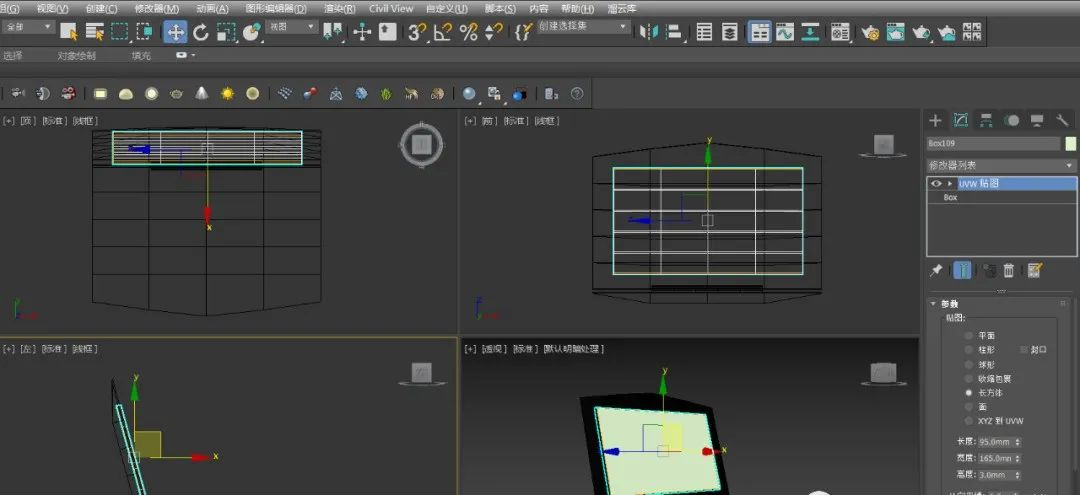Viewport: 1080px width, 495px height.
Task: Select the 收缩包裹 mapping radio button
Action: pyautogui.click(x=968, y=379)
